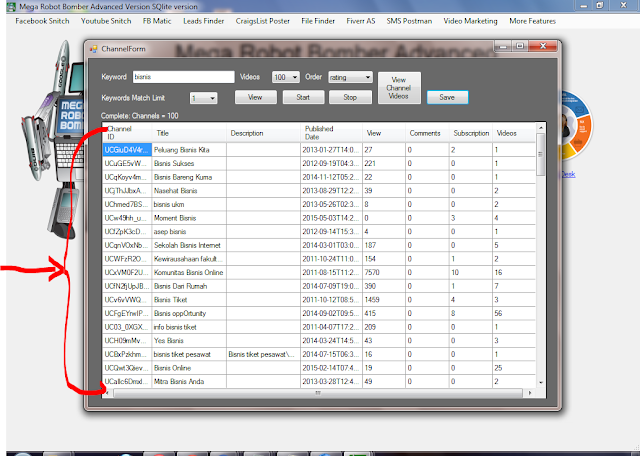Select the 'Peluang Bisnis Kita' title cell
This screenshot has width=640, height=456.
pyautogui.click(x=189, y=150)
